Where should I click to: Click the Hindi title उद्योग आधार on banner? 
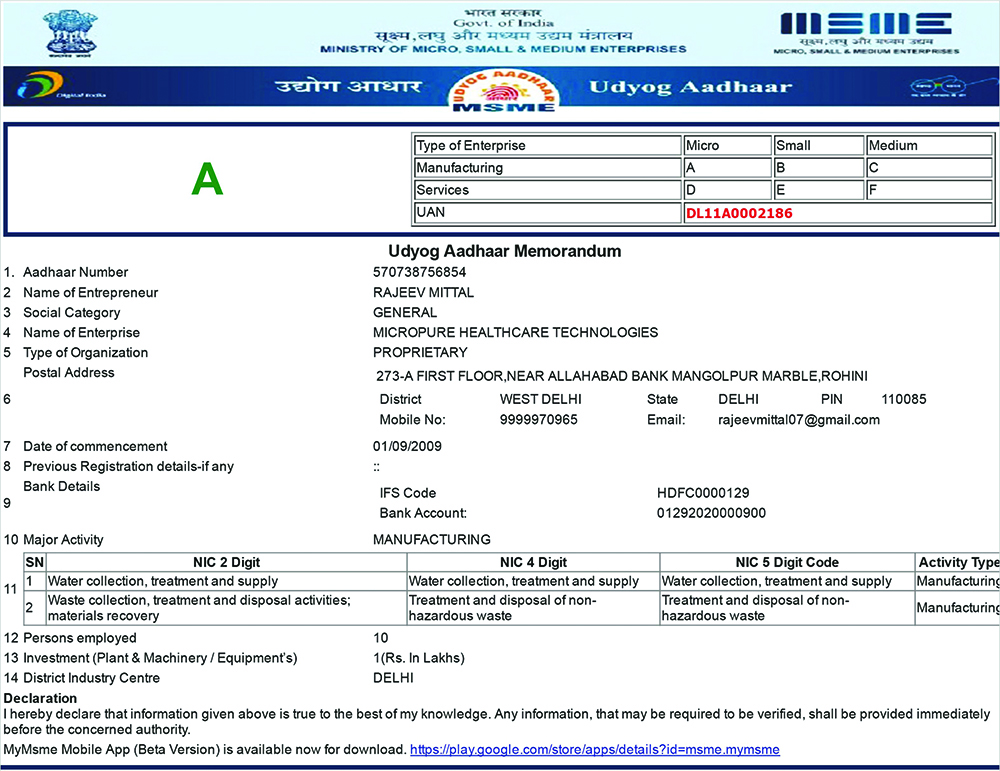pos(348,86)
